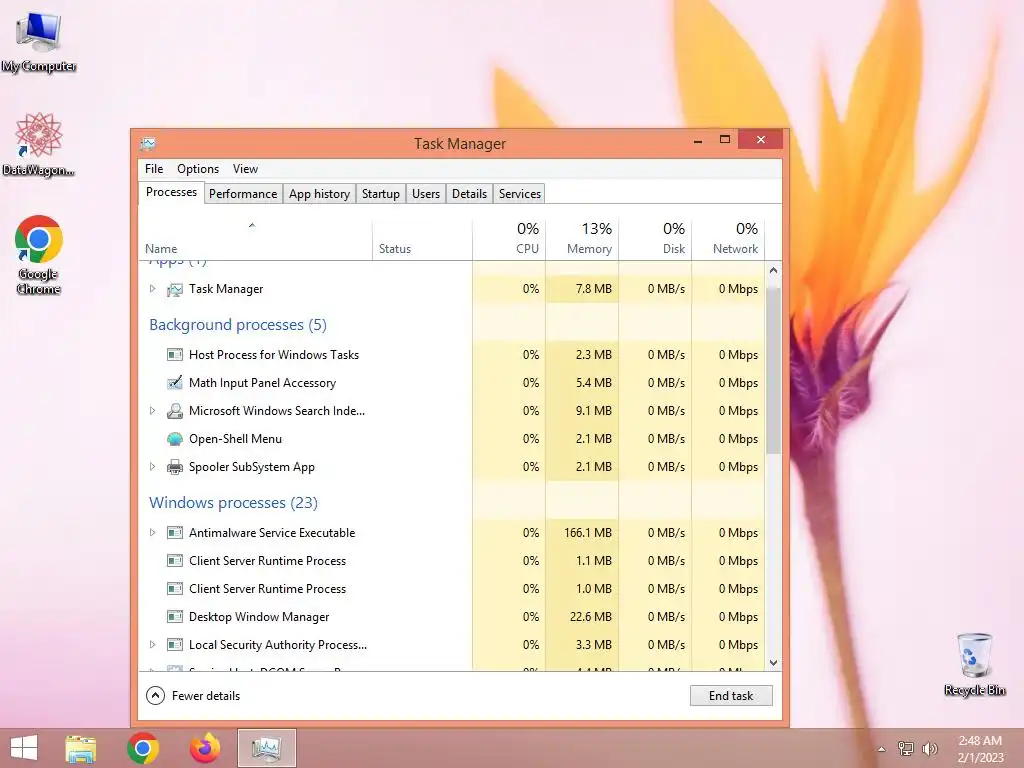Image resolution: width=1024 pixels, height=768 pixels.
Task: Click the volume speaker tray icon
Action: (929, 748)
